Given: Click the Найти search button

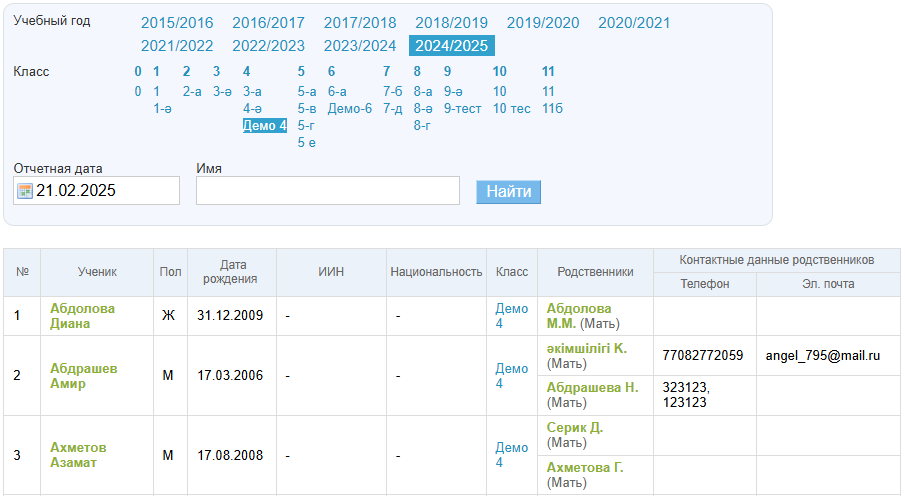Looking at the screenshot, I should point(508,191).
